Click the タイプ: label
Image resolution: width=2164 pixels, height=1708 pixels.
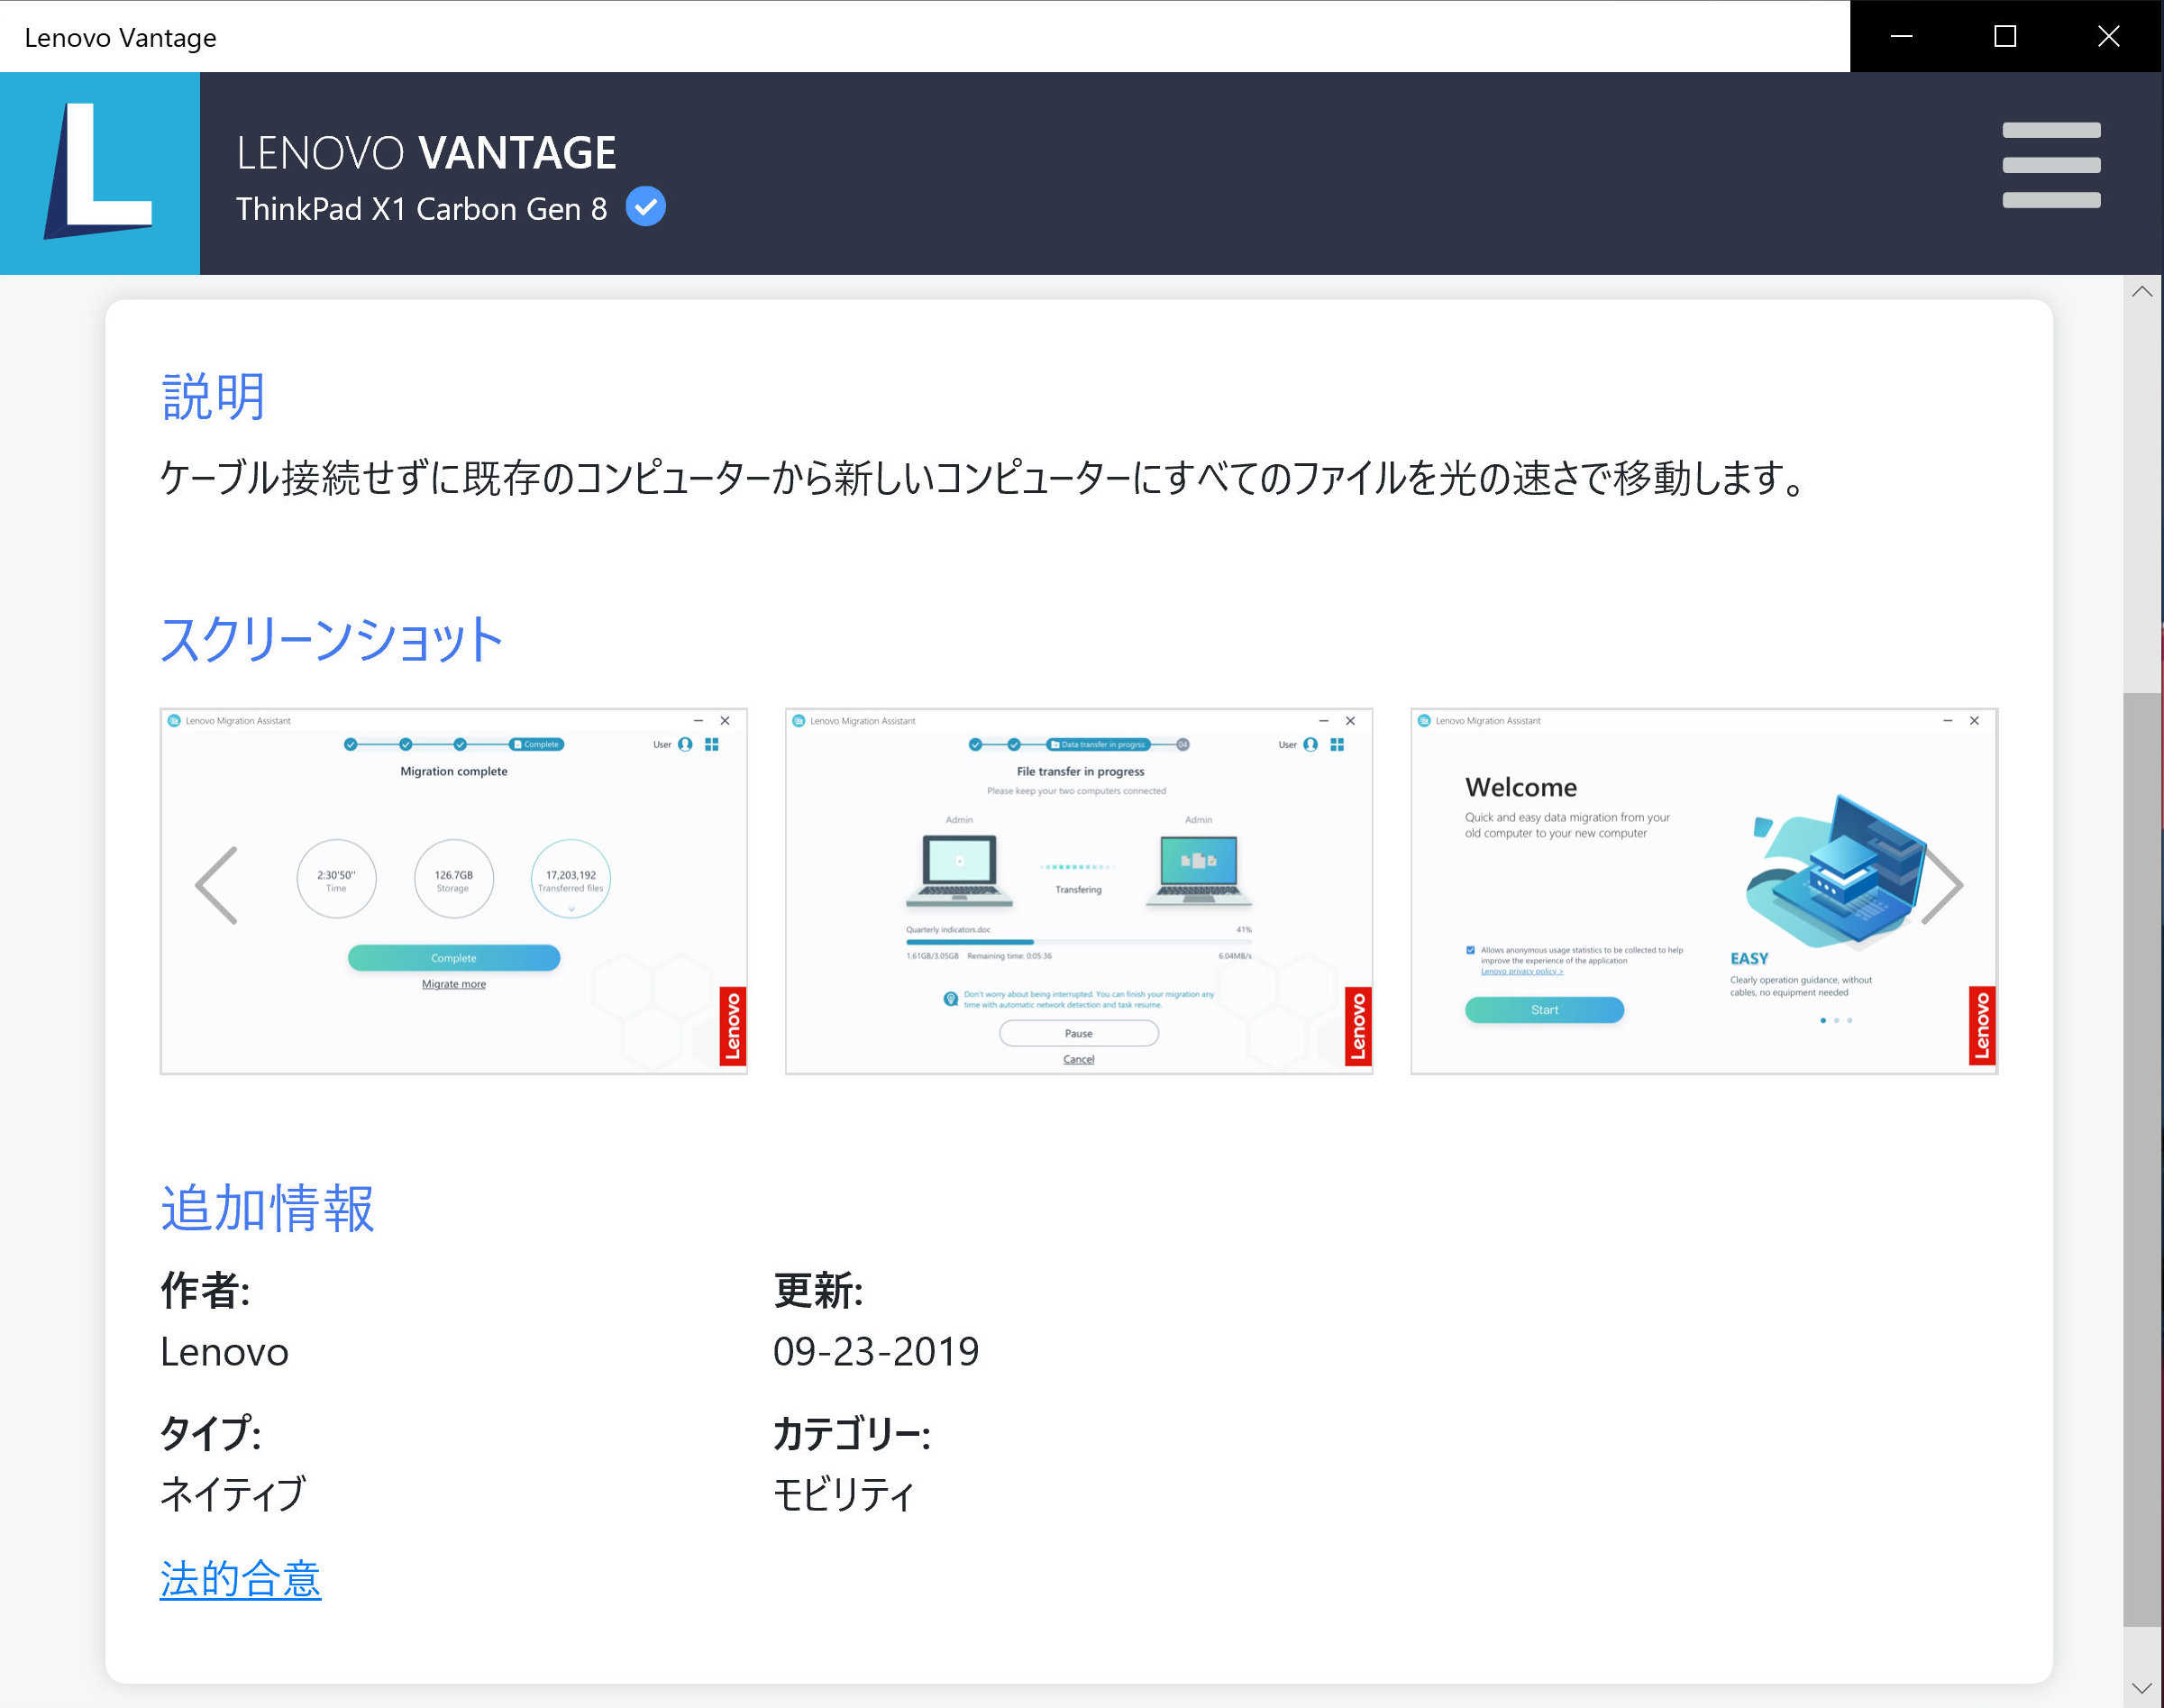point(211,1432)
